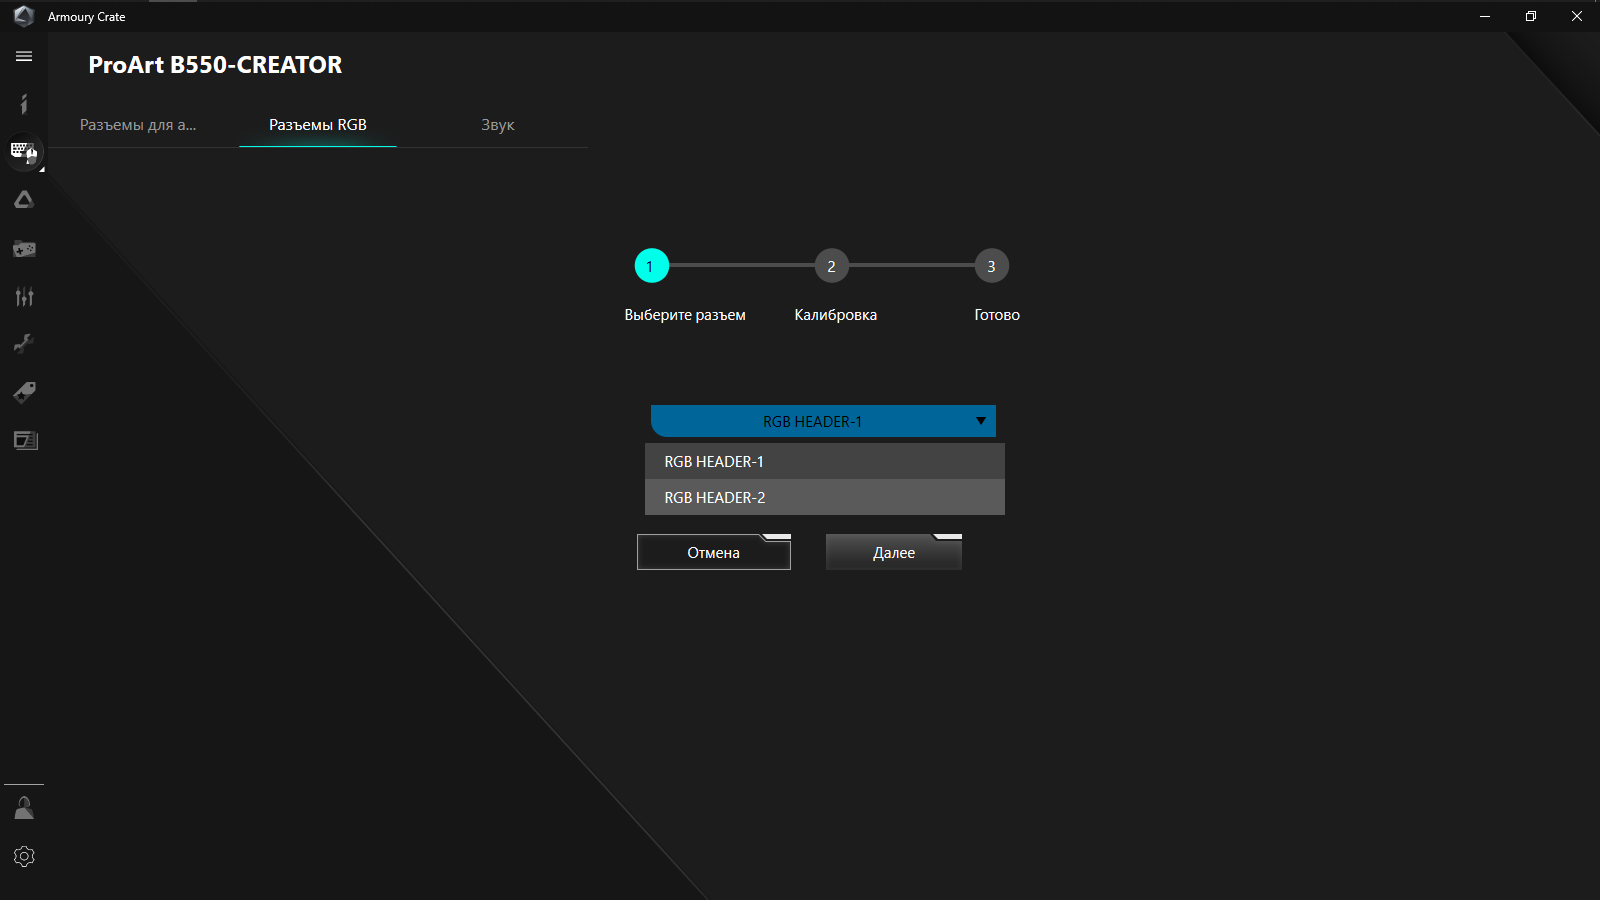The width and height of the screenshot is (1600, 900).
Task: Select step 2 Калибровка on the progress stepper
Action: pyautogui.click(x=831, y=265)
